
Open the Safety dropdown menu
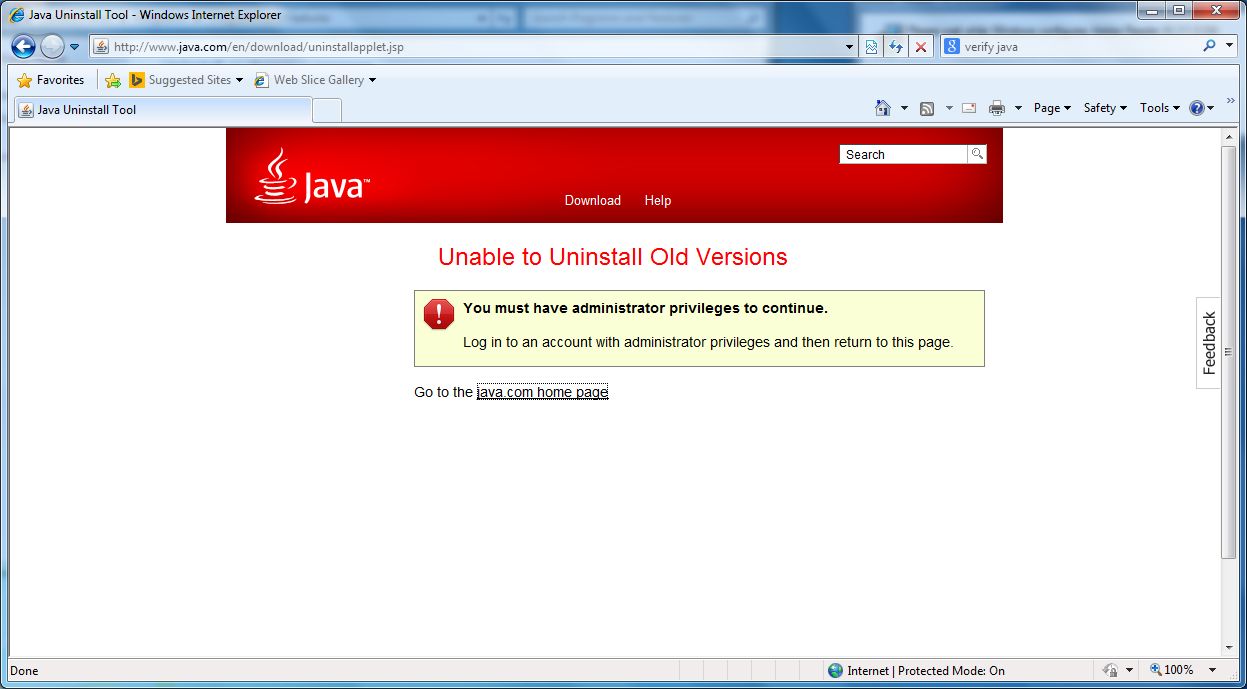1105,108
